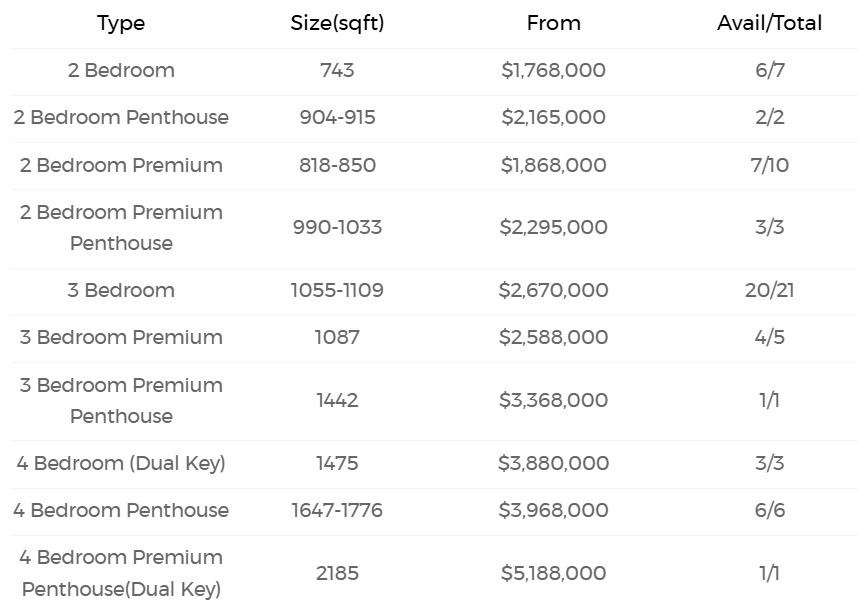Viewport: 858px width, 613px height.
Task: Click the Avail/Total column header
Action: [x=769, y=23]
